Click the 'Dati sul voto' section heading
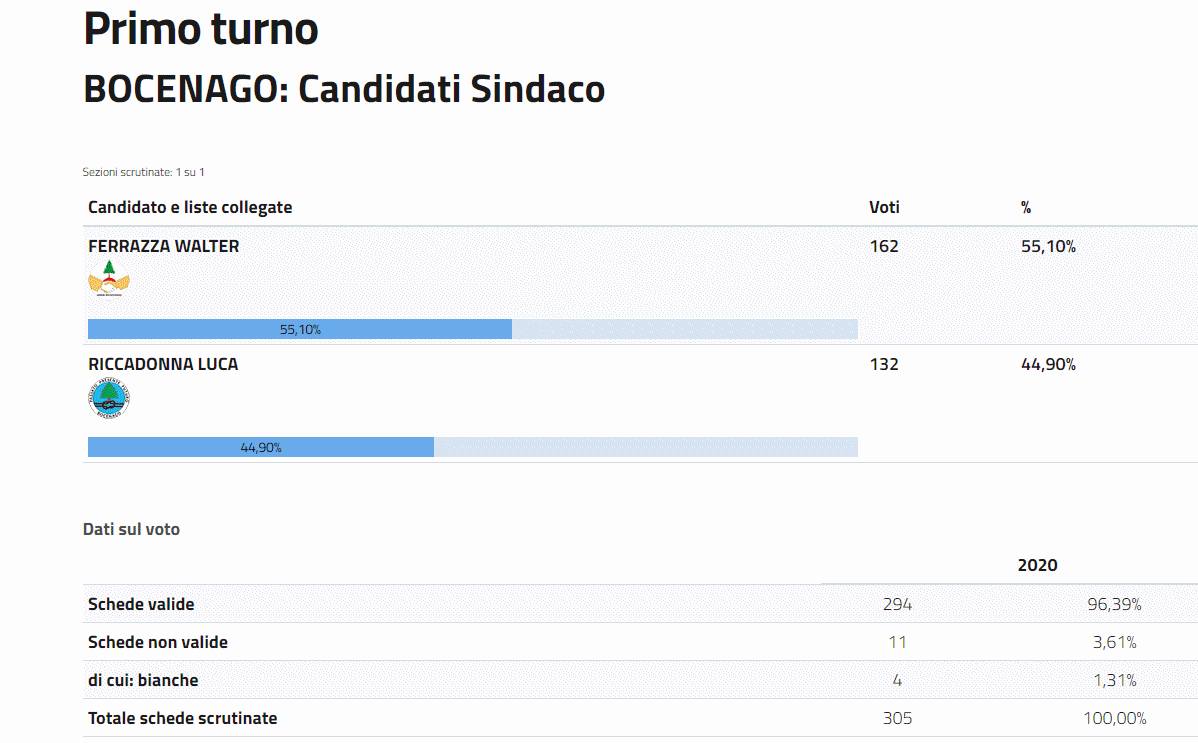The image size is (1198, 743). [x=131, y=529]
